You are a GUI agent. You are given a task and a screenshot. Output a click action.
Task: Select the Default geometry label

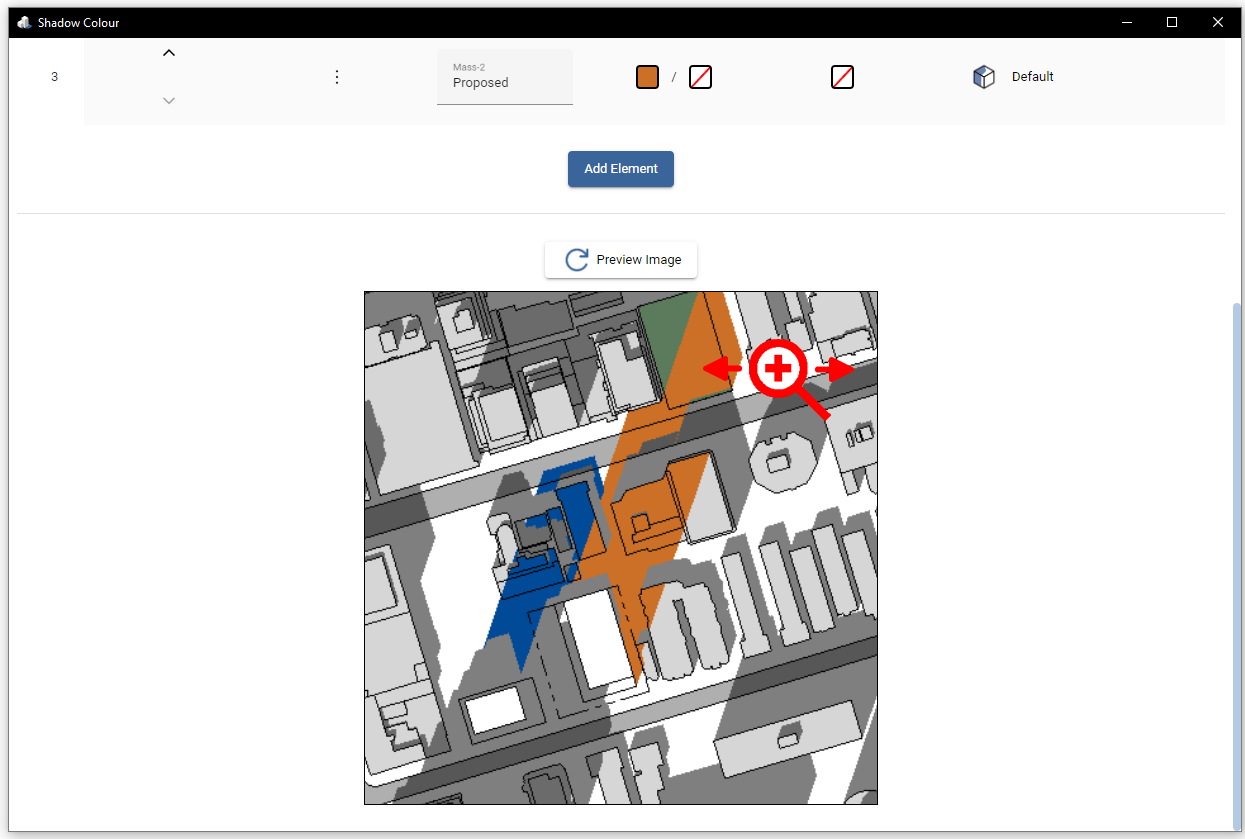point(1032,76)
